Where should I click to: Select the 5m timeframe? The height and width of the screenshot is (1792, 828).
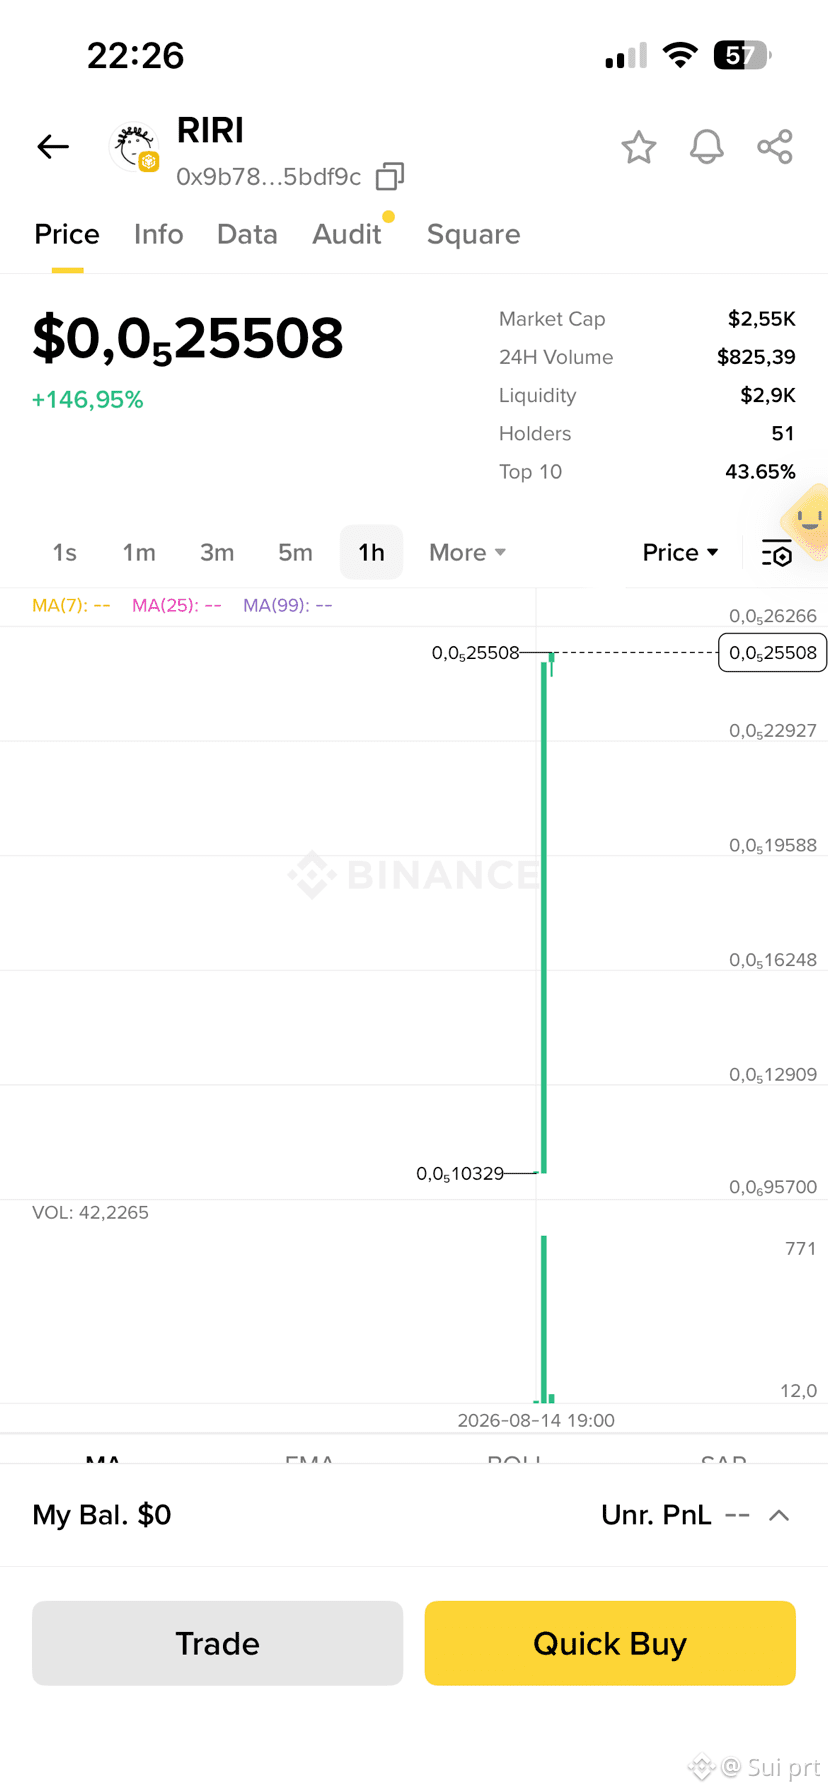tap(295, 553)
